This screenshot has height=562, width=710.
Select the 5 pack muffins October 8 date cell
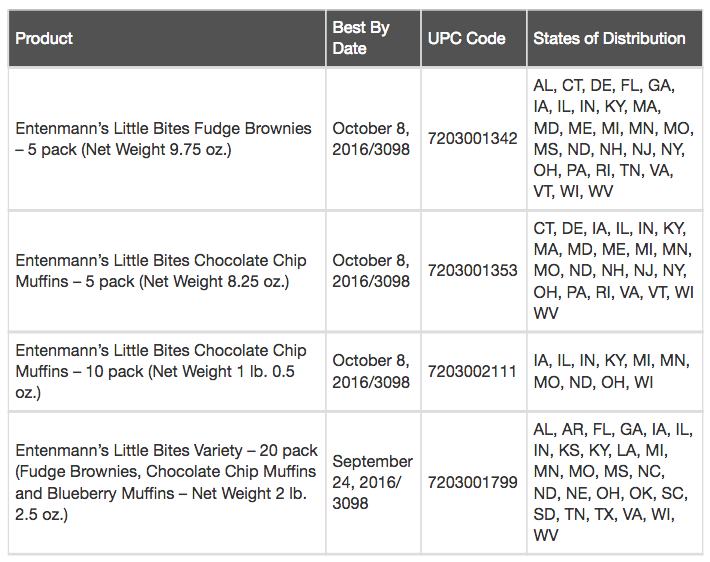tap(373, 271)
